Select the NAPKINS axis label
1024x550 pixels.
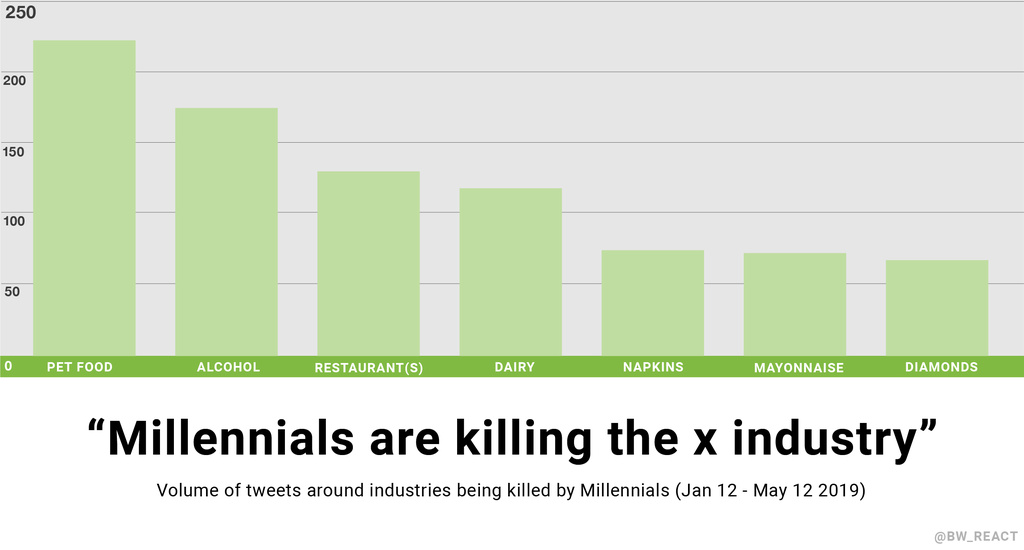click(652, 367)
